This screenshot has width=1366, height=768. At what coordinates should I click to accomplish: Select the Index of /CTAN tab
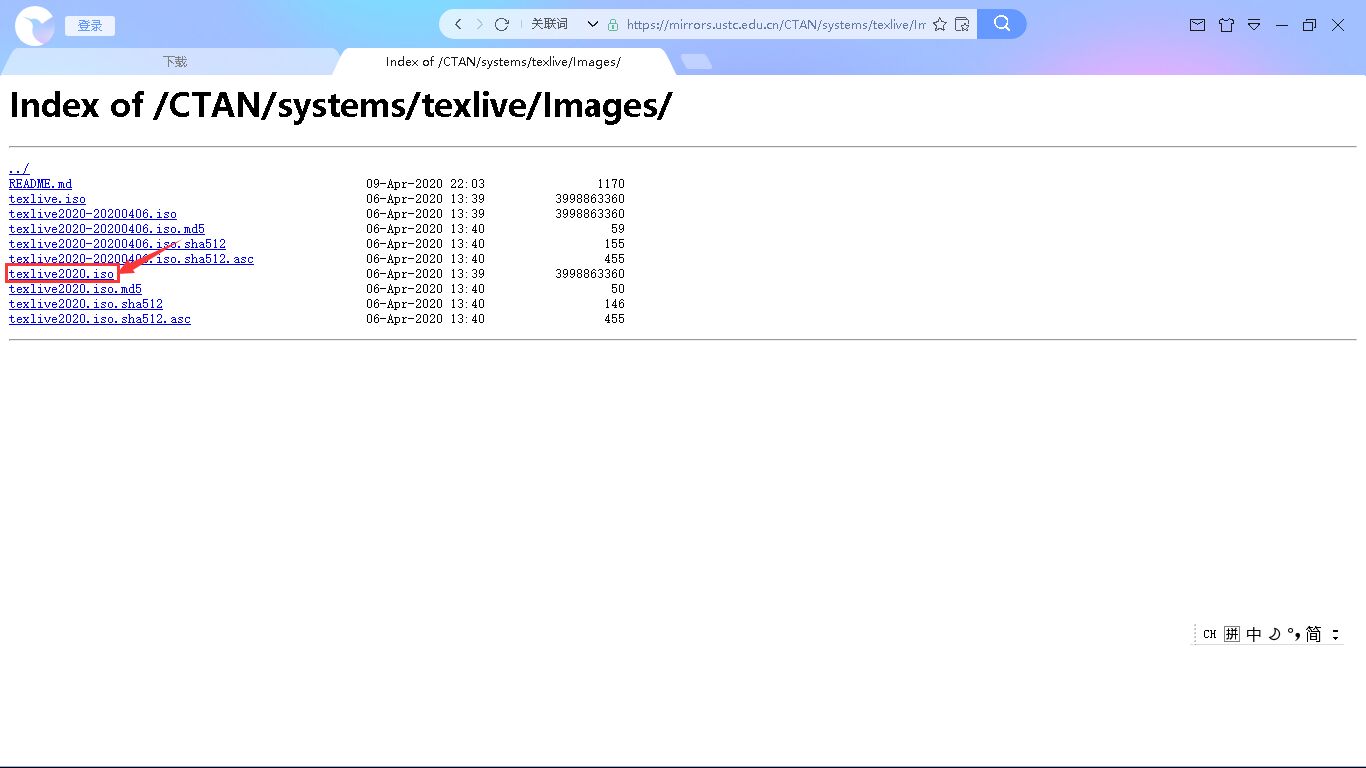(503, 62)
